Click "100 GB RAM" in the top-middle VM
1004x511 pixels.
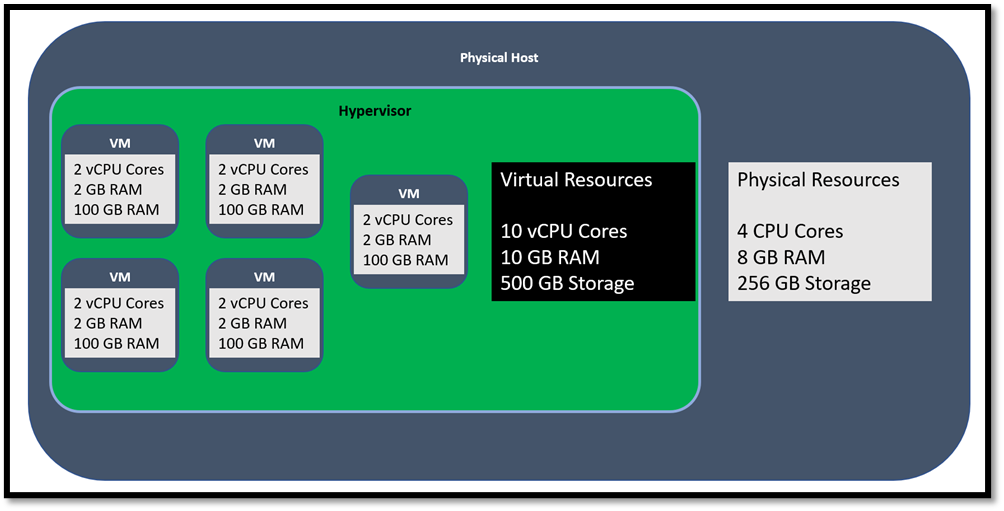pyautogui.click(x=261, y=210)
